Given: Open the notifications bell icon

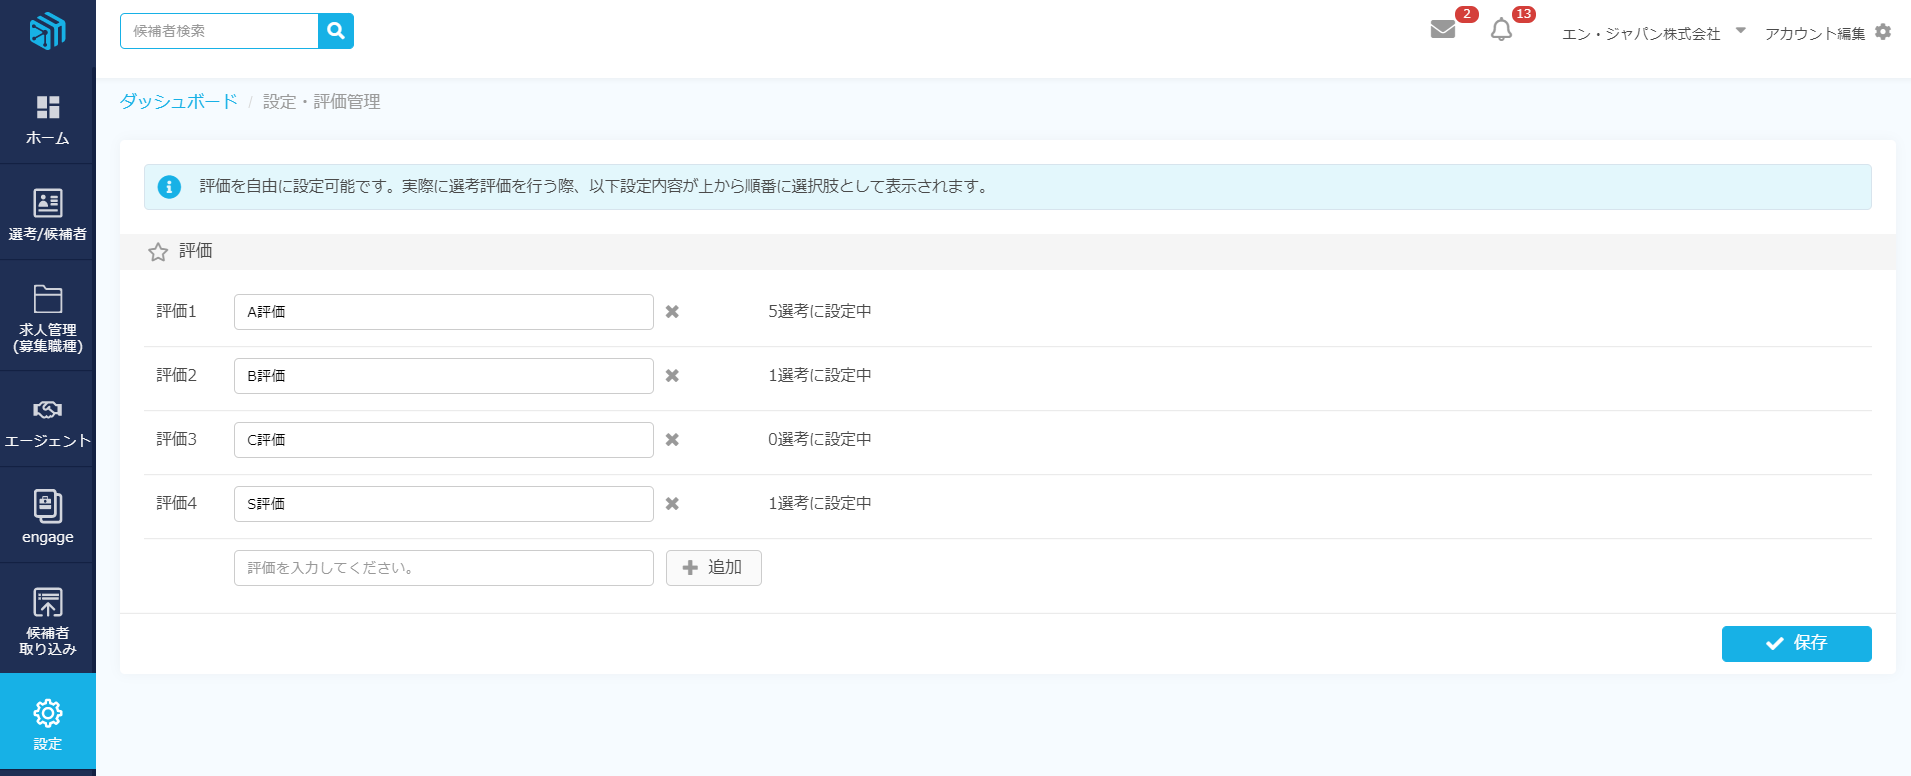Looking at the screenshot, I should [1501, 30].
